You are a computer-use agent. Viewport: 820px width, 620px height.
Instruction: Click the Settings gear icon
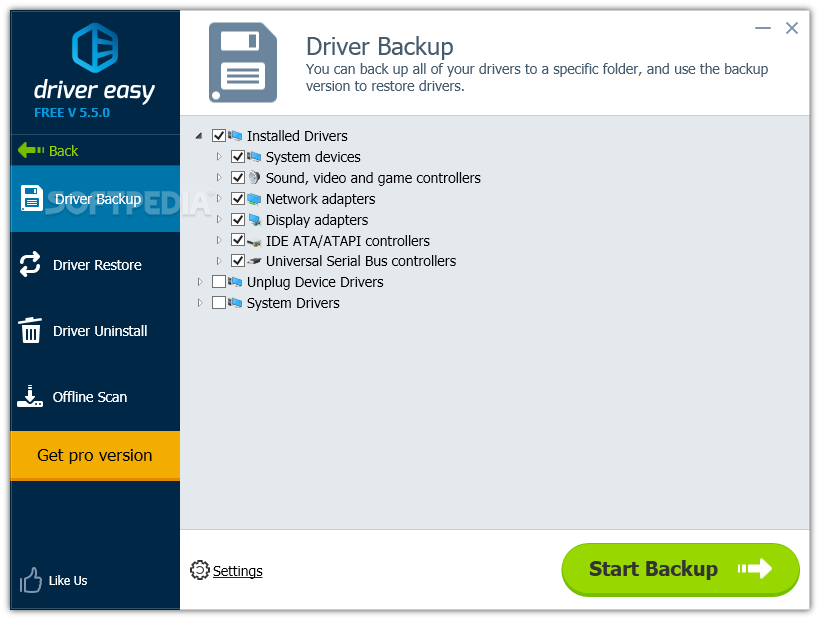(x=199, y=570)
